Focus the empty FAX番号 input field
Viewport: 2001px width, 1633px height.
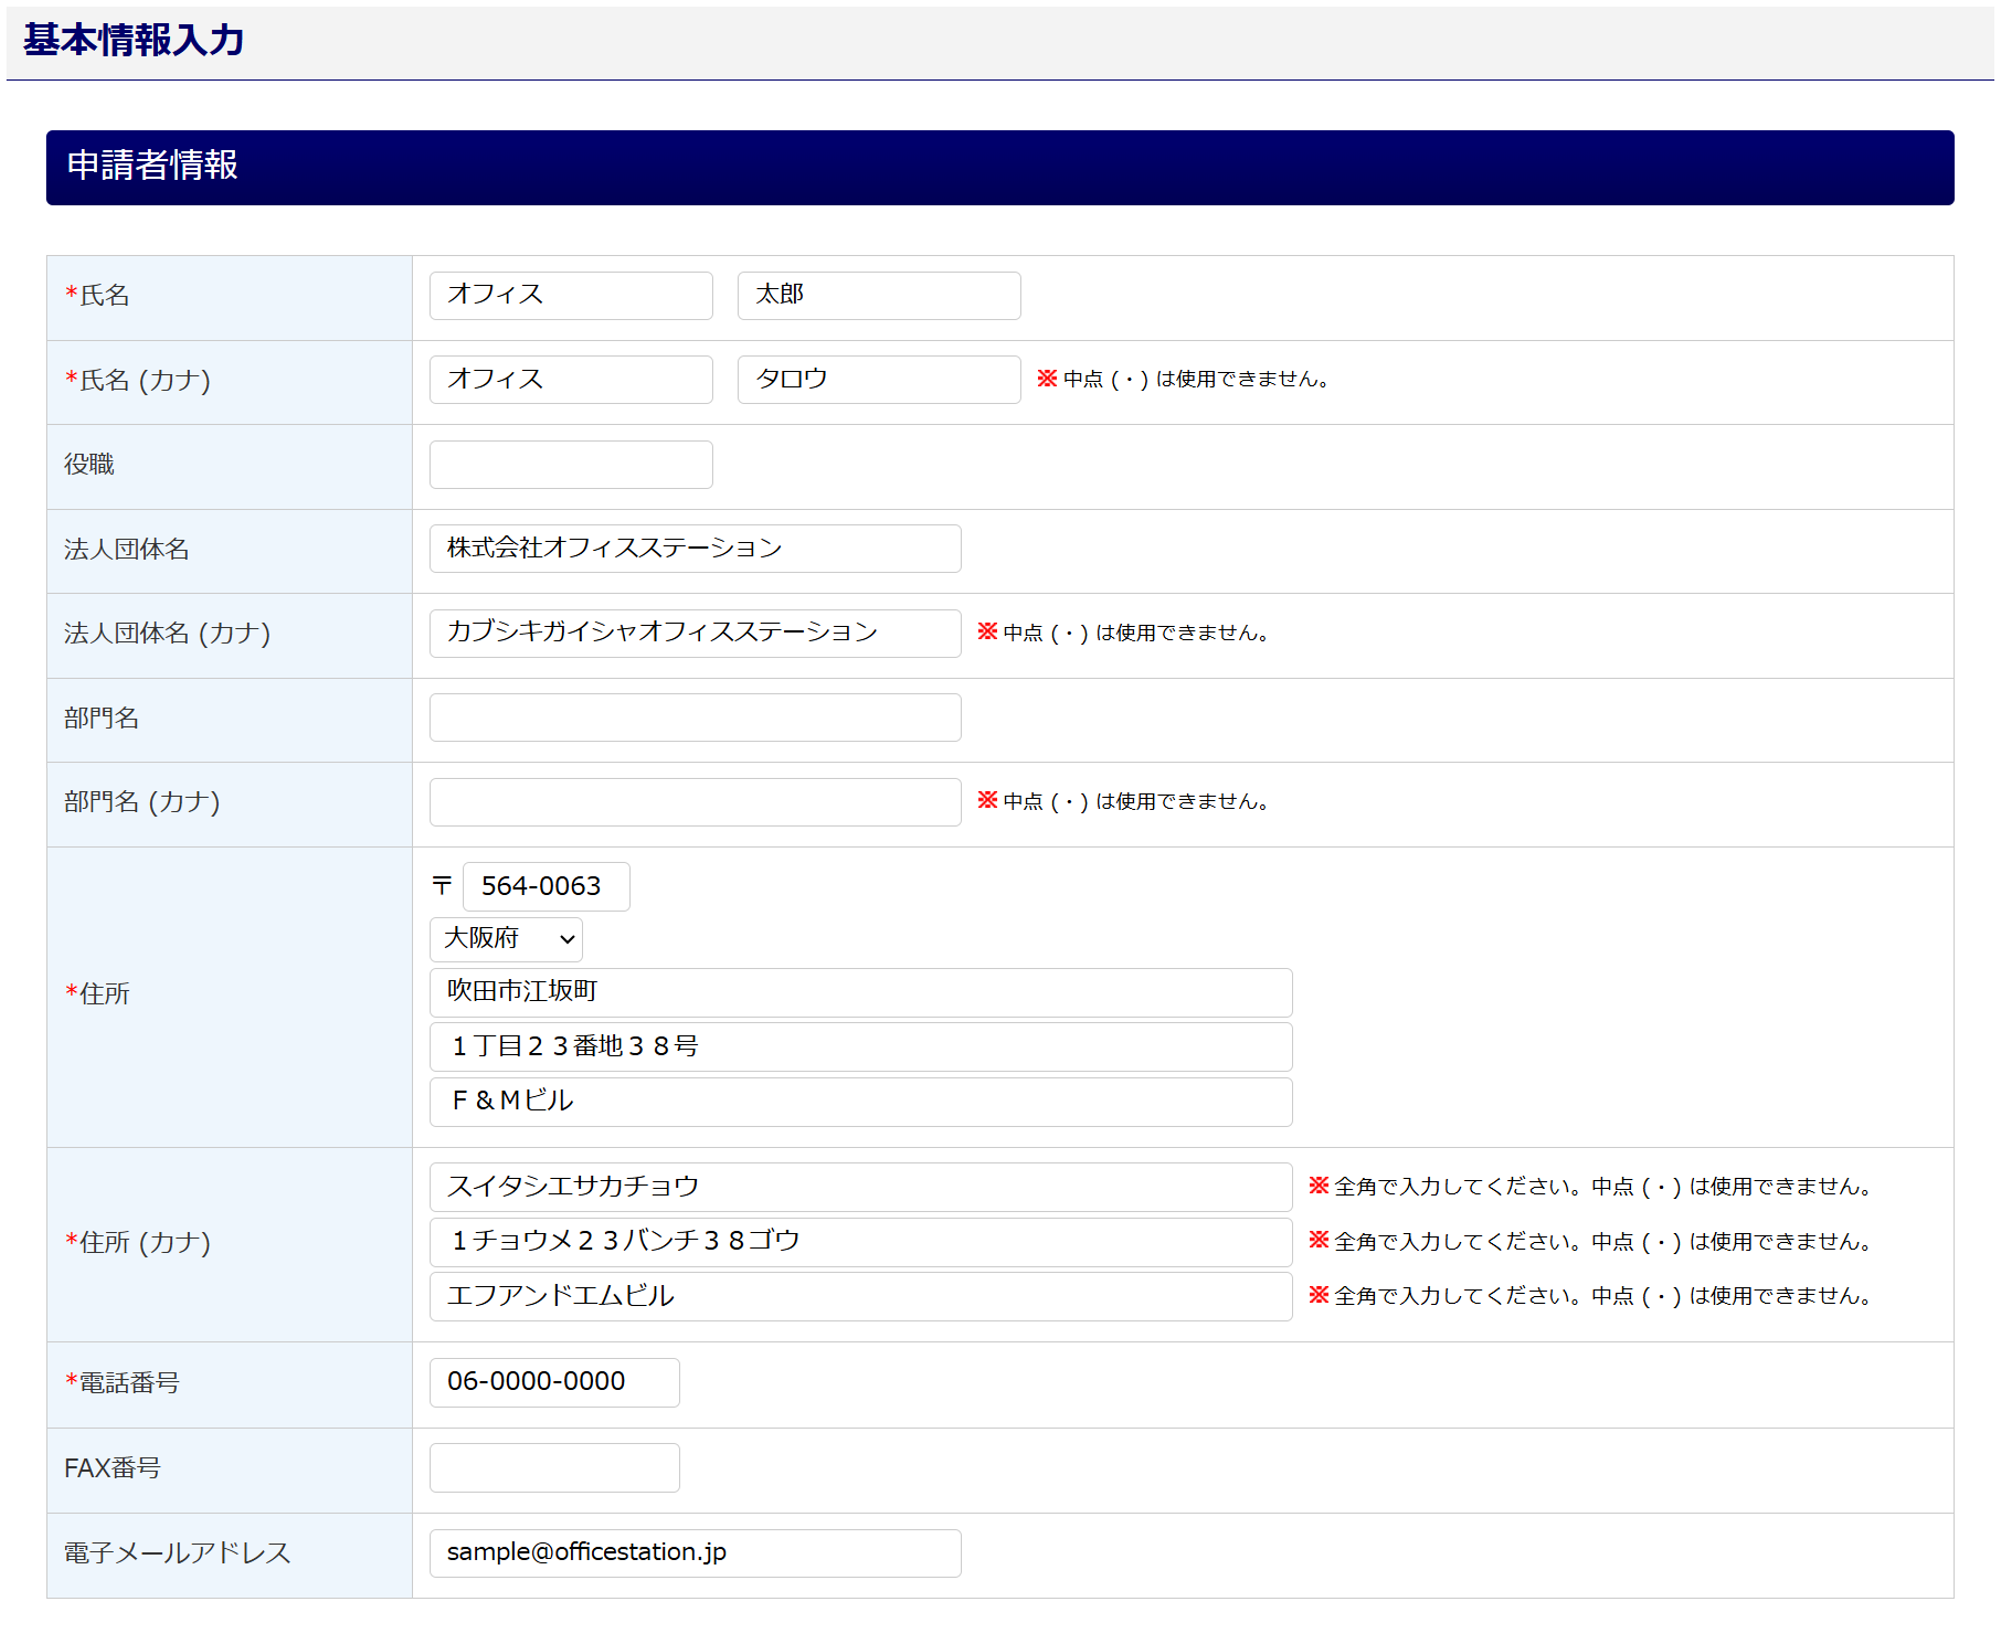tap(554, 1467)
